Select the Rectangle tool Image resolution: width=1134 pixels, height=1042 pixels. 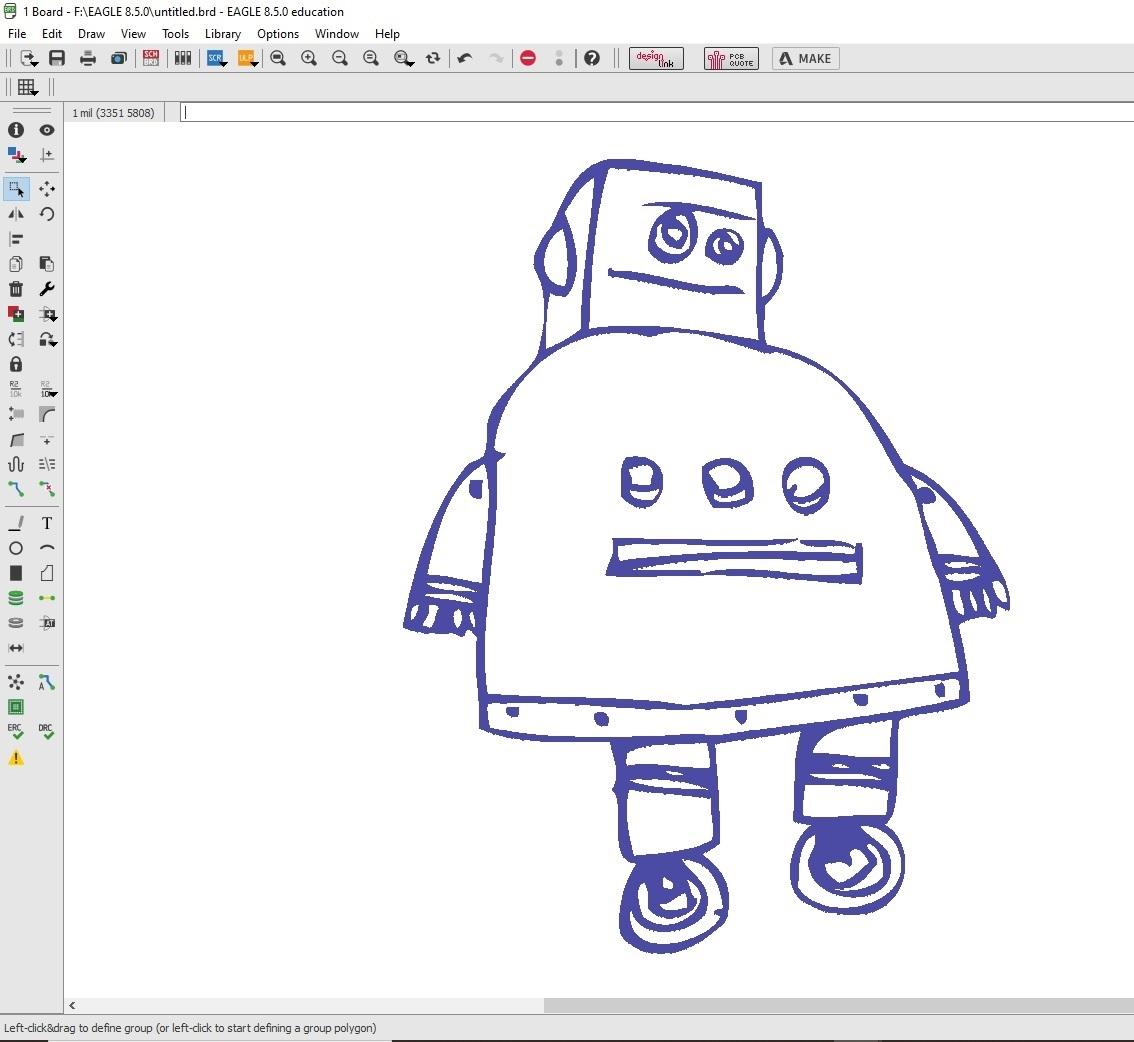[16, 573]
